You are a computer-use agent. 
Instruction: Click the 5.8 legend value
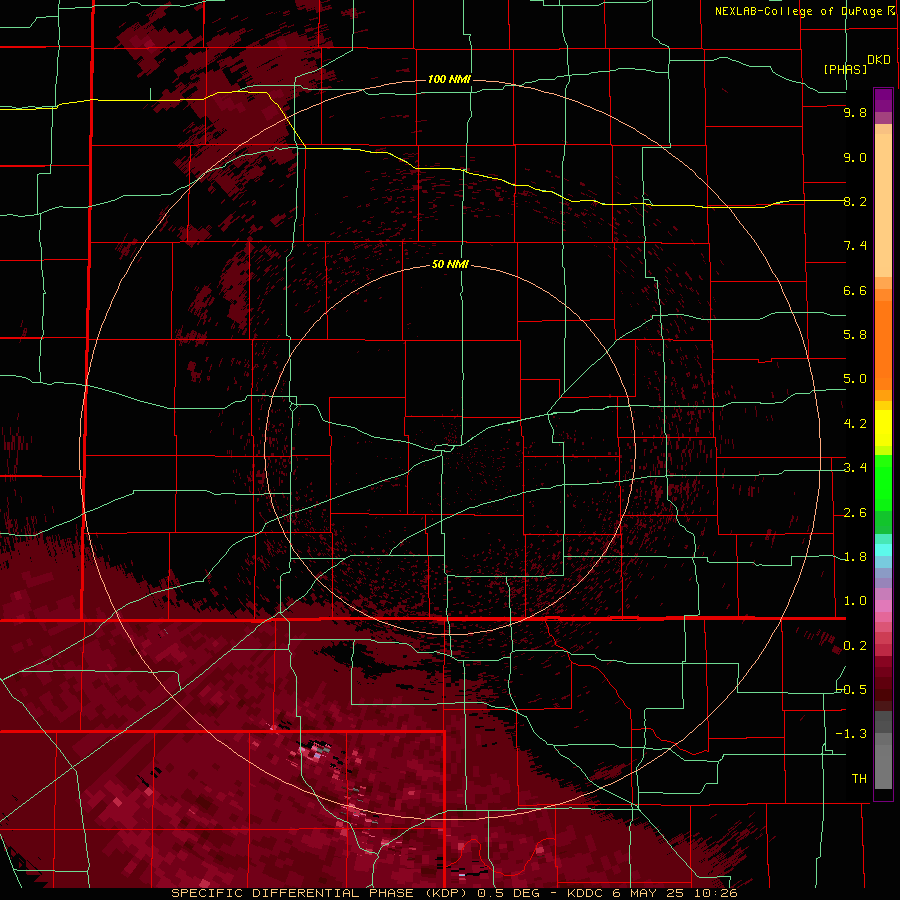855,335
